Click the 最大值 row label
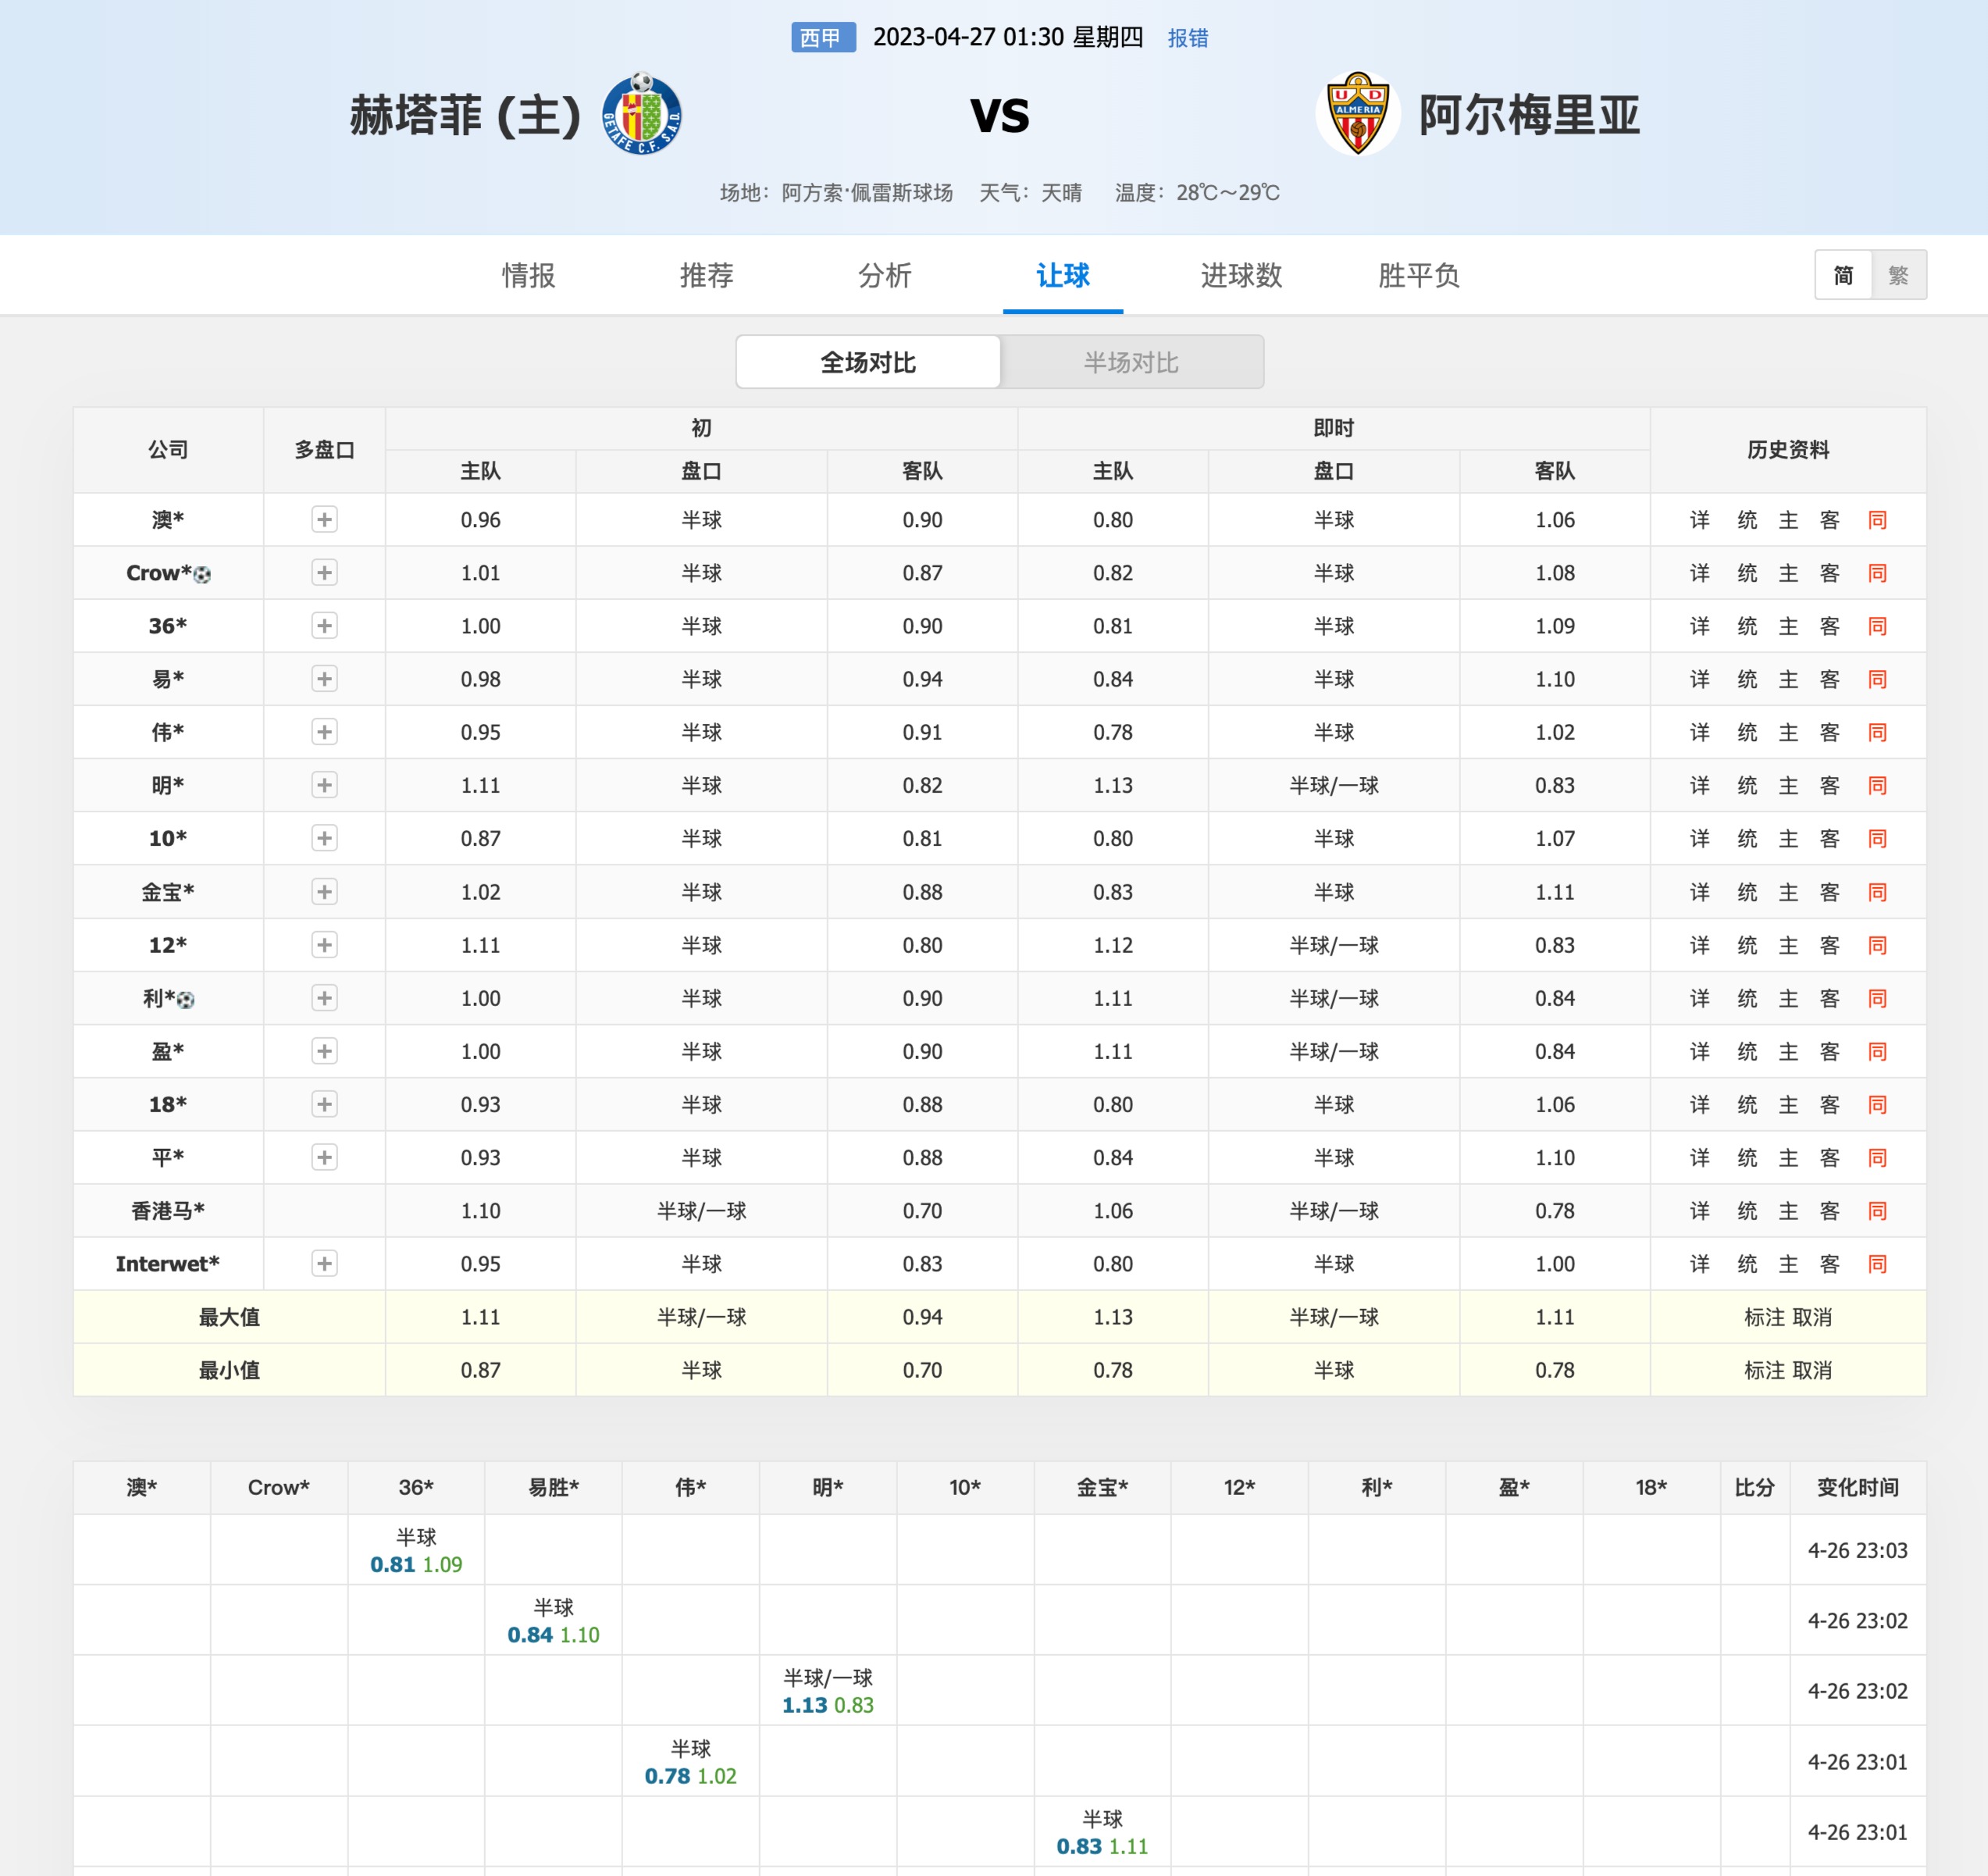This screenshot has width=1988, height=1876. click(229, 1317)
